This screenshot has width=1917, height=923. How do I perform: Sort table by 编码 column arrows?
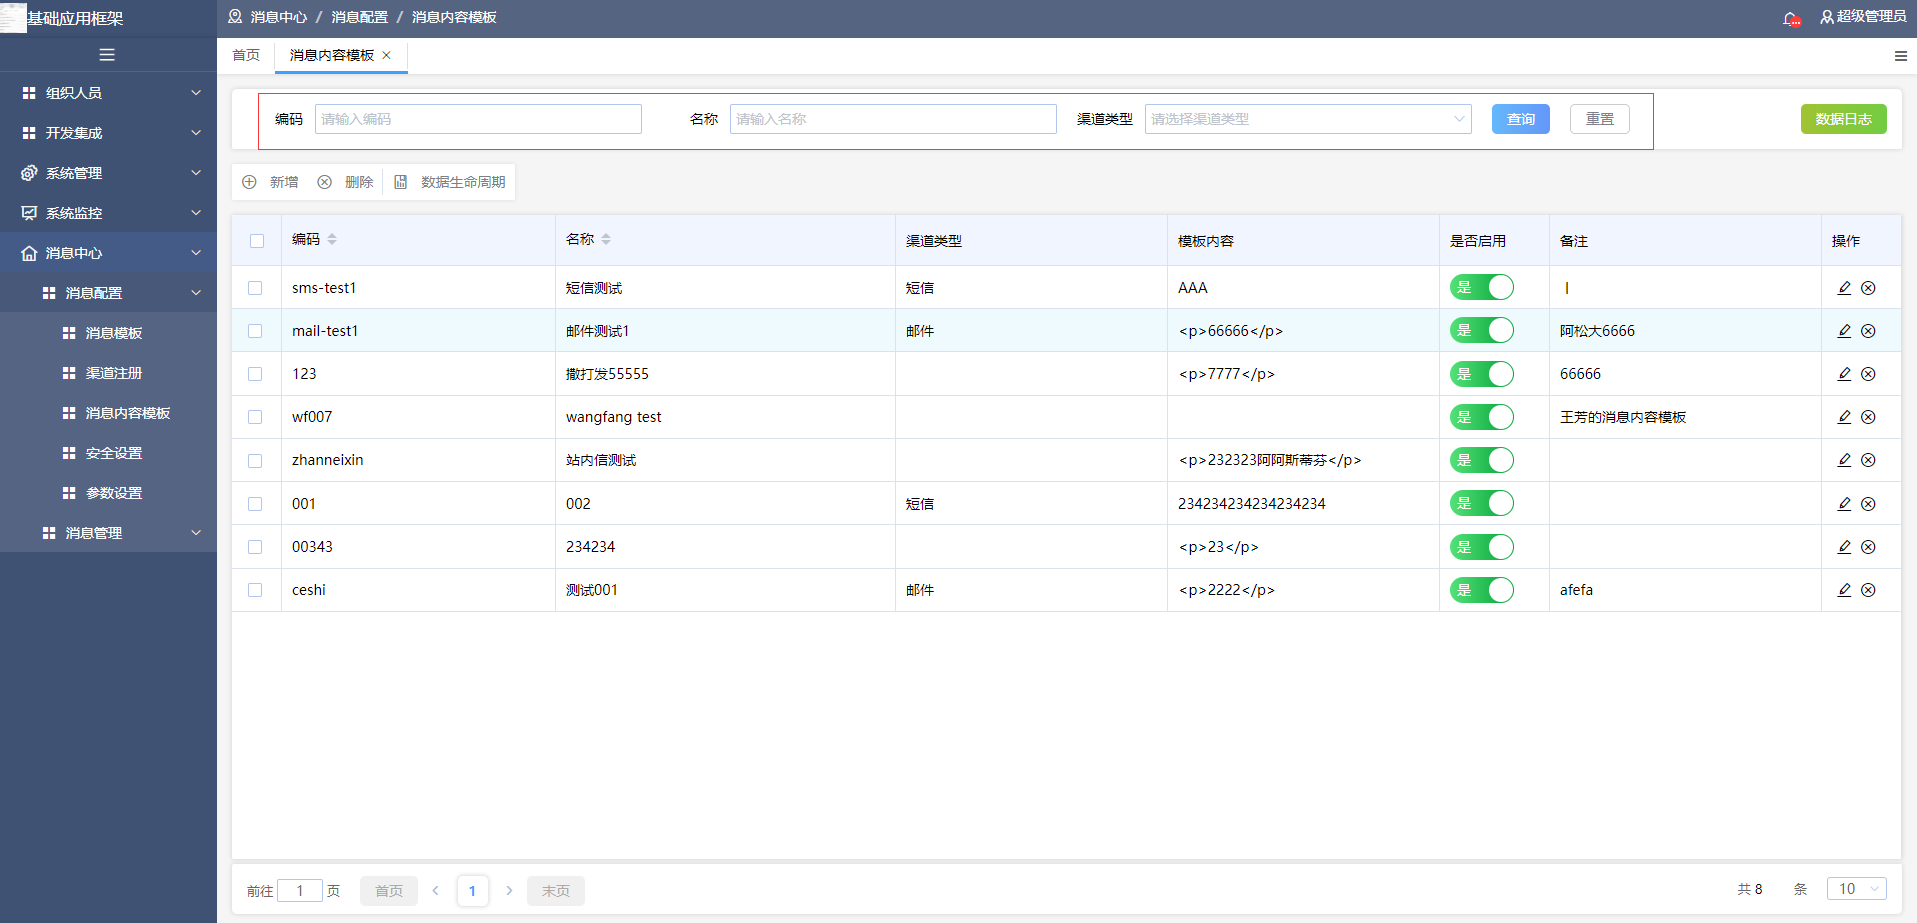tap(332, 239)
